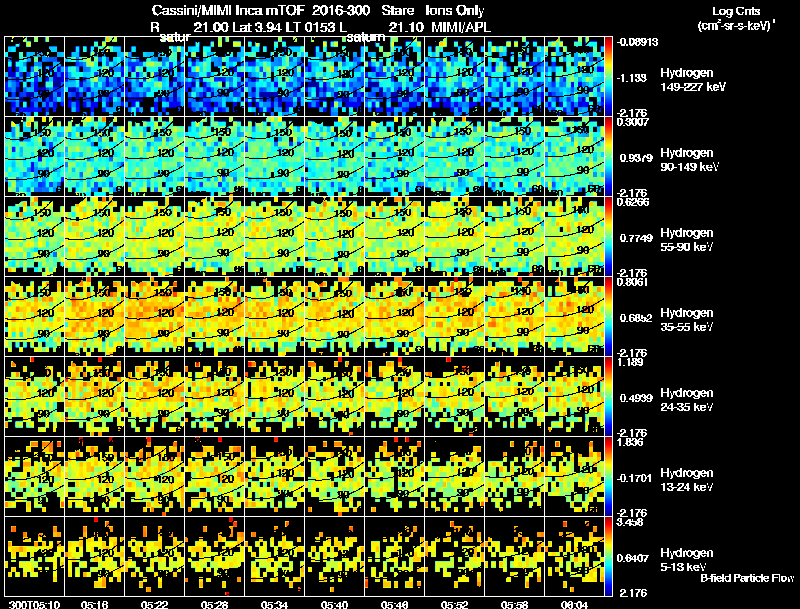The height and width of the screenshot is (609, 800).
Task: Open the 24-35 keV image at 05:46
Action: [394, 396]
